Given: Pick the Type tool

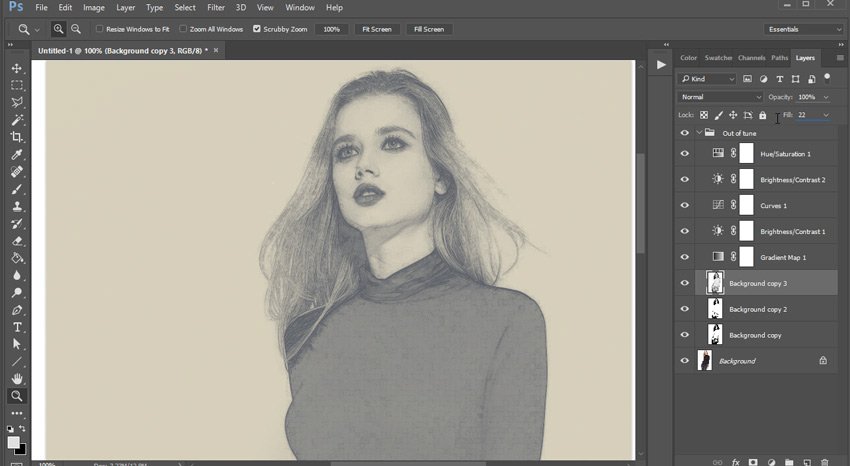Looking at the screenshot, I should tap(17, 327).
